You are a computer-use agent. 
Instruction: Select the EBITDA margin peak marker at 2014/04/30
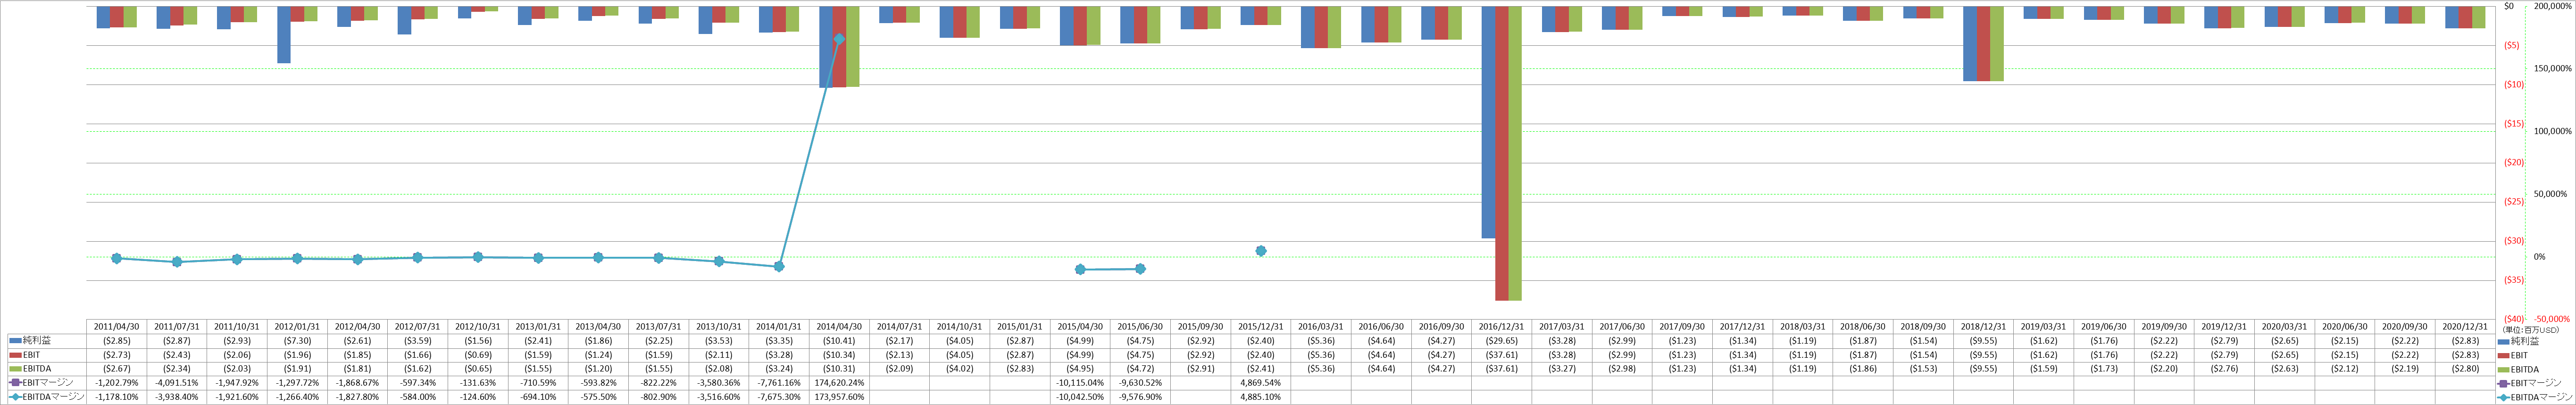click(x=839, y=39)
